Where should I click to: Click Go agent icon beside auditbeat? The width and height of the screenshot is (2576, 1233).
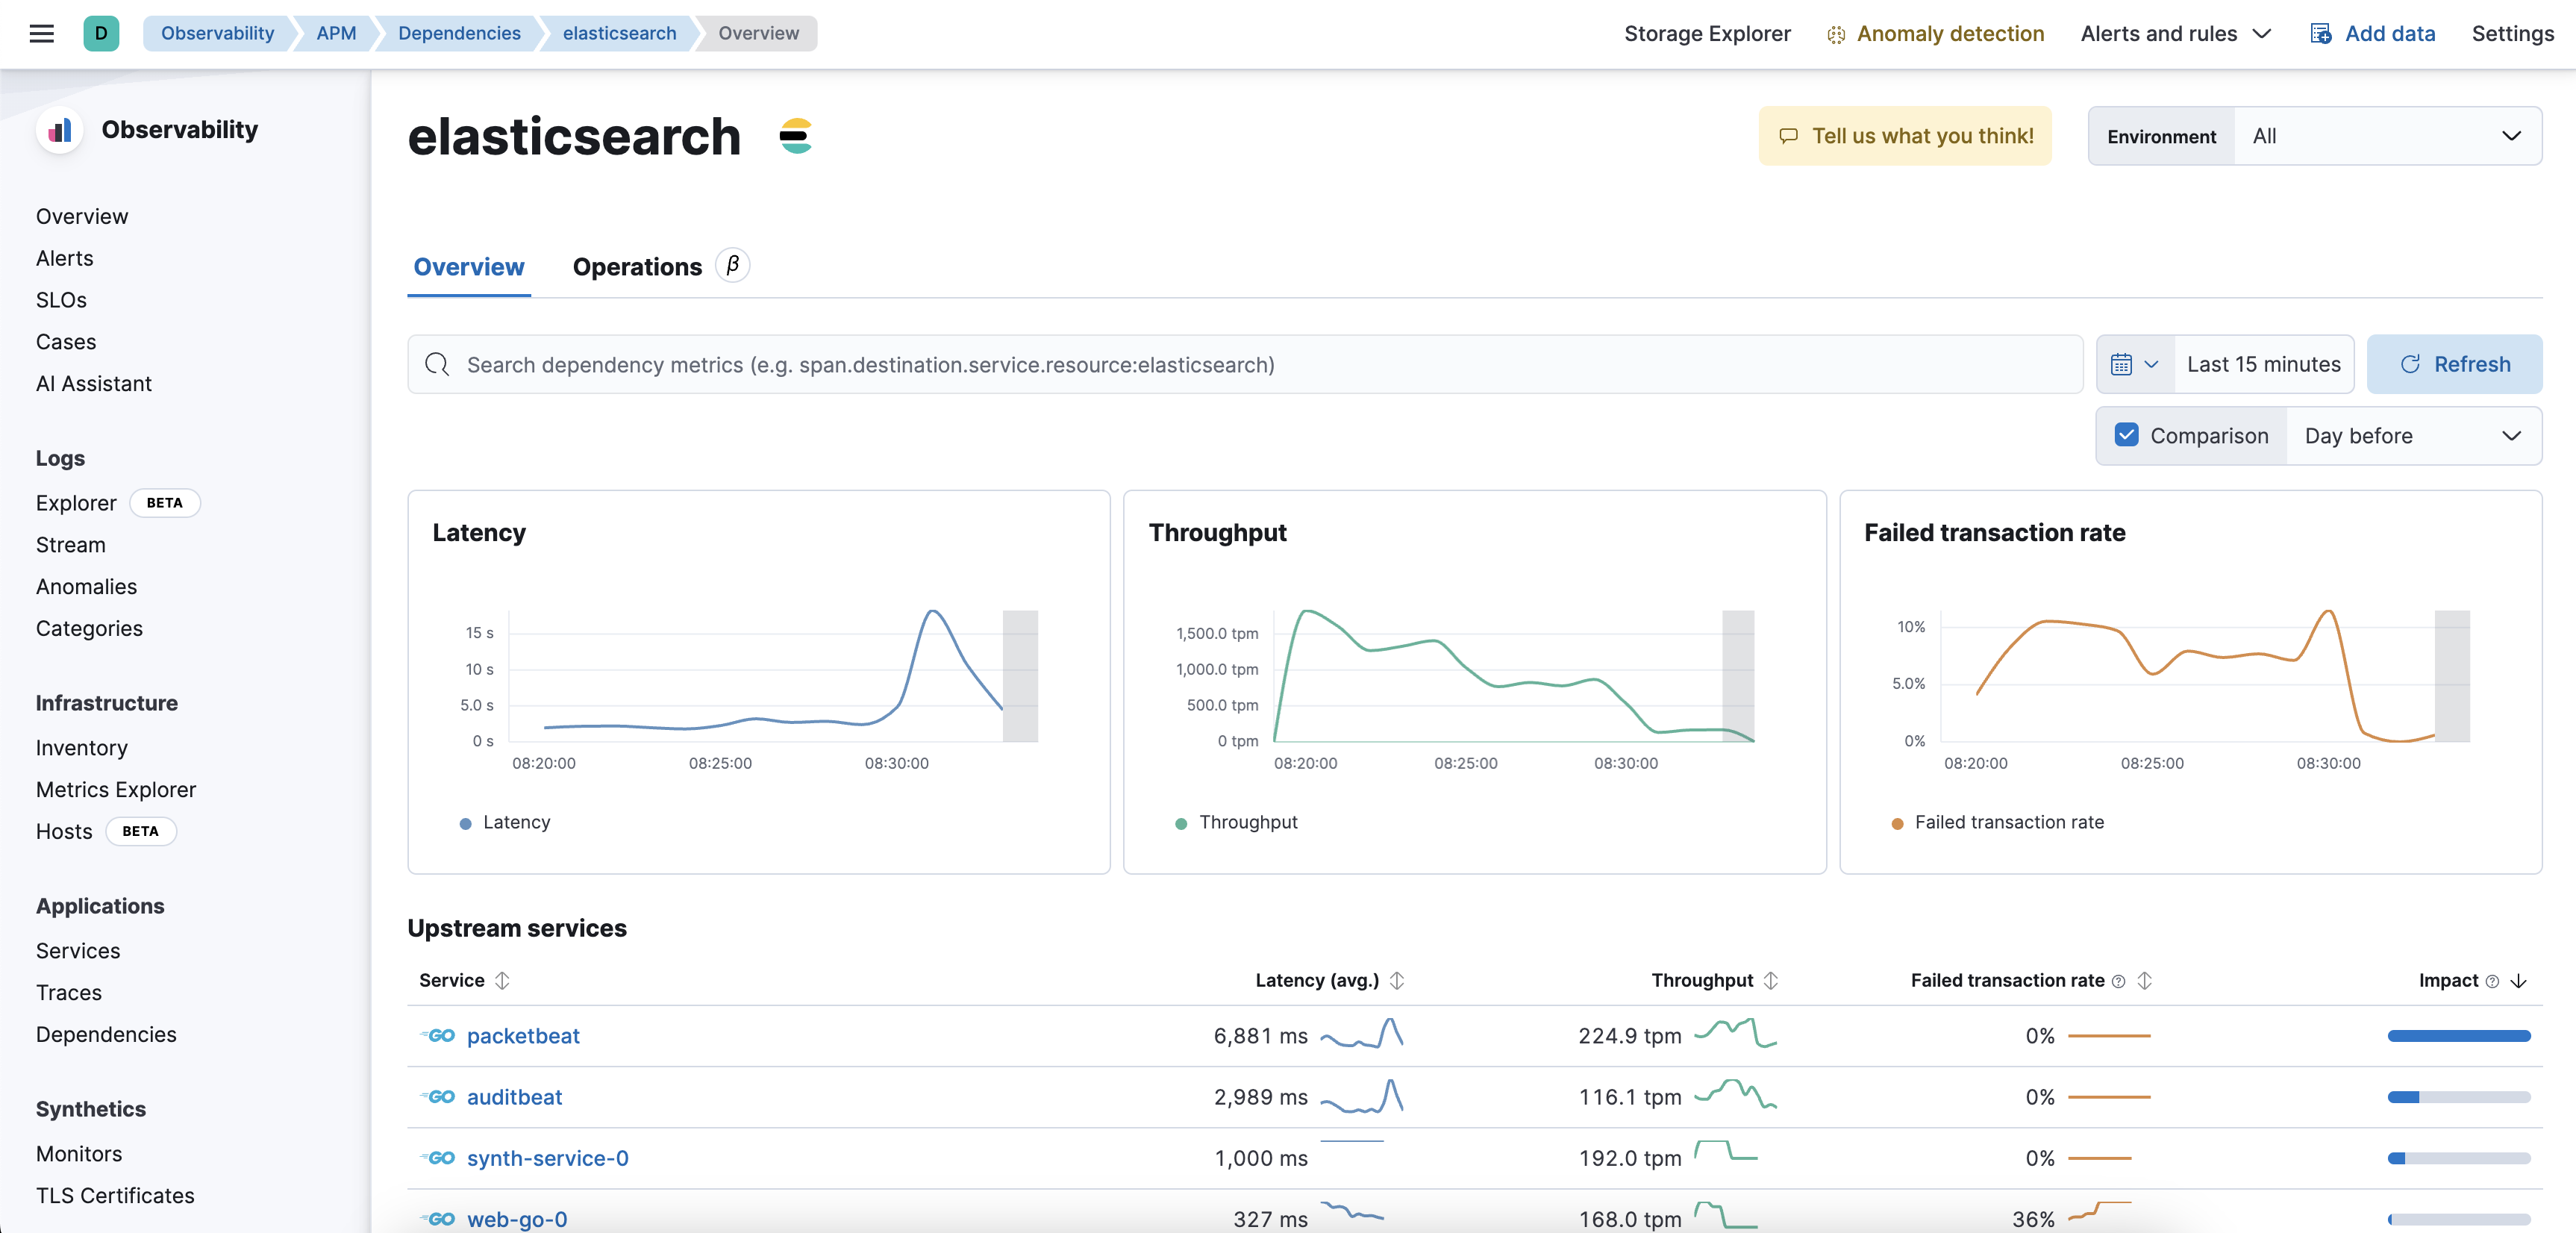(x=438, y=1097)
